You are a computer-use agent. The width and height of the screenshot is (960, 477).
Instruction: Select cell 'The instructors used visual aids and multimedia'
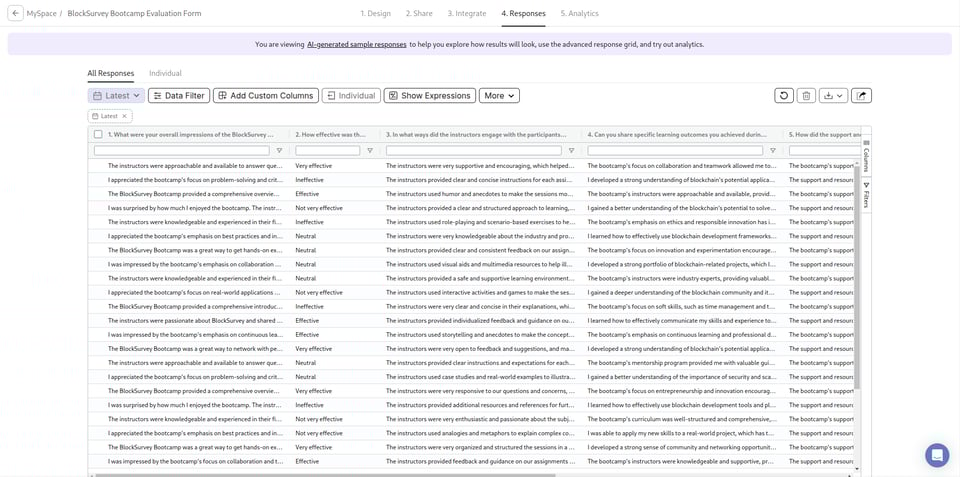pyautogui.click(x=481, y=265)
